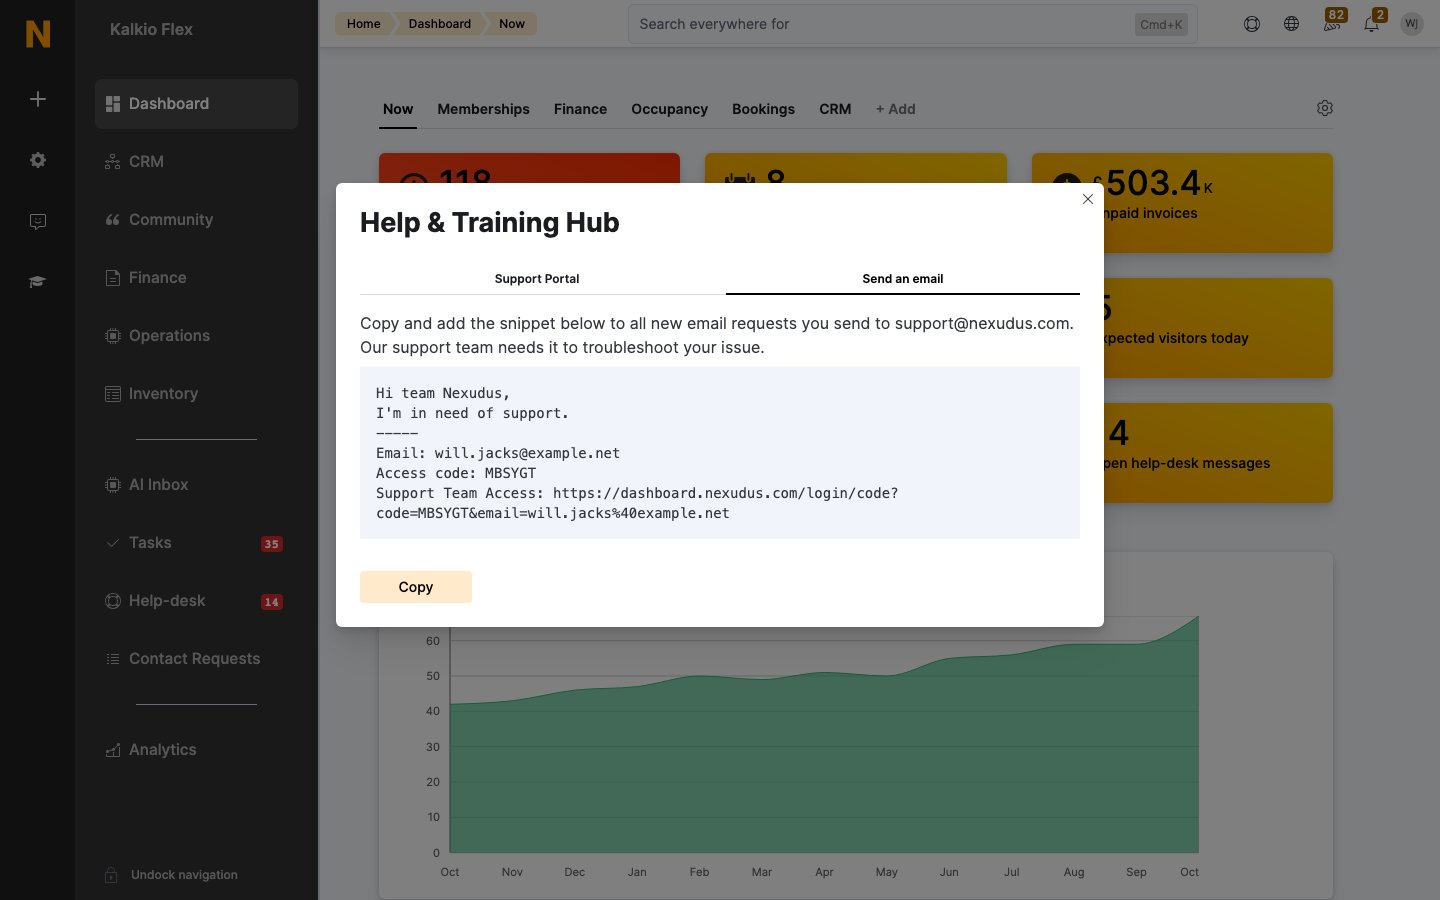Image resolution: width=1440 pixels, height=900 pixels.
Task: Switch to Memberships dashboard tab
Action: click(x=483, y=109)
